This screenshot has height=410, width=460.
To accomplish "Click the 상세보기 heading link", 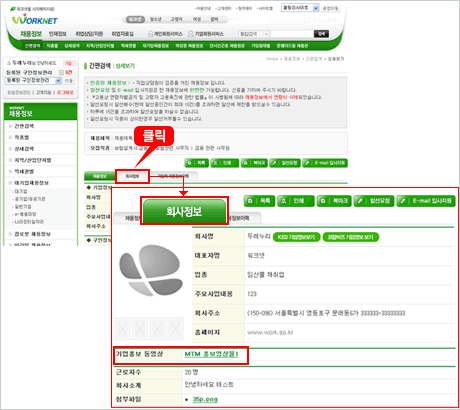I will point(125,66).
